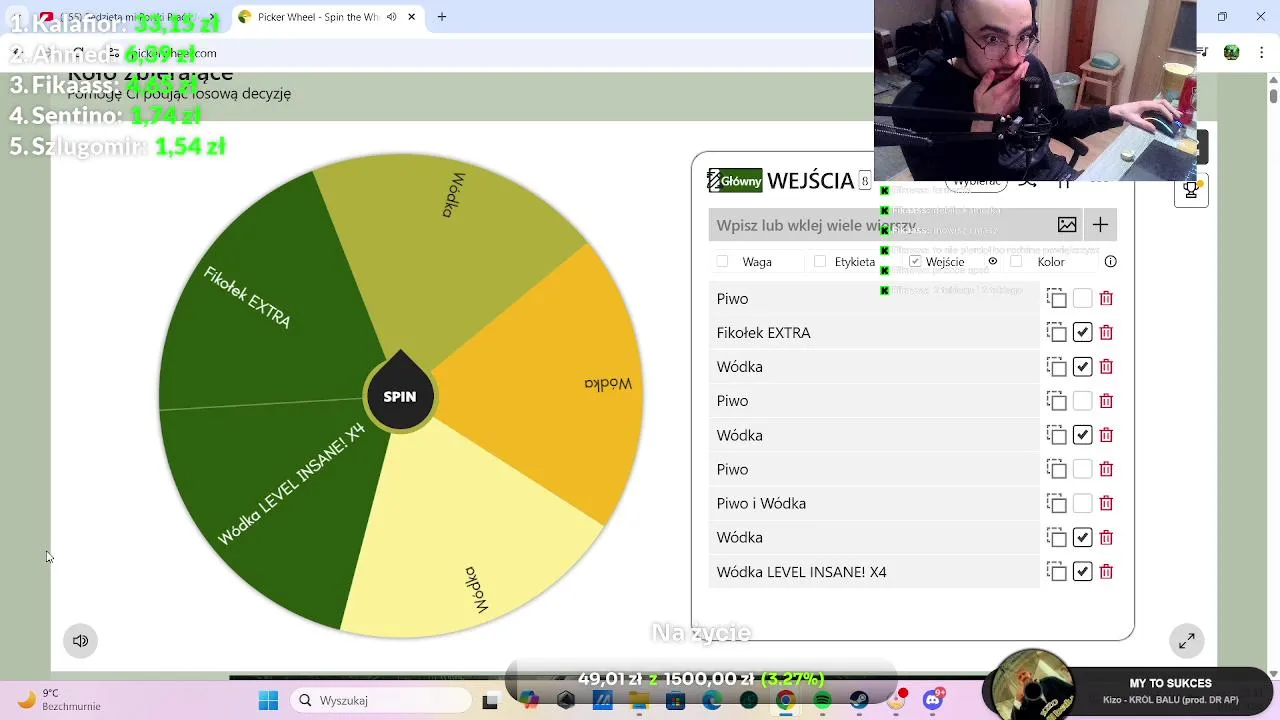Viewport: 1280px width, 720px height.
Task: Click the Windows taskbar search box
Action: pos(380,700)
